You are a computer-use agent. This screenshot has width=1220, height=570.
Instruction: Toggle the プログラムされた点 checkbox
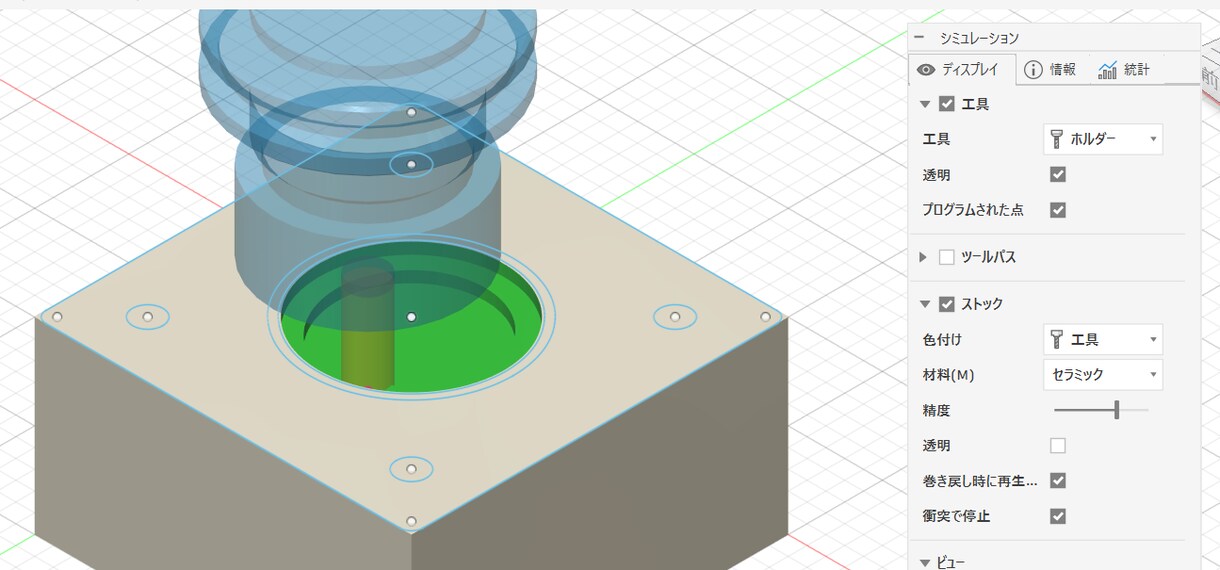[x=1058, y=211]
